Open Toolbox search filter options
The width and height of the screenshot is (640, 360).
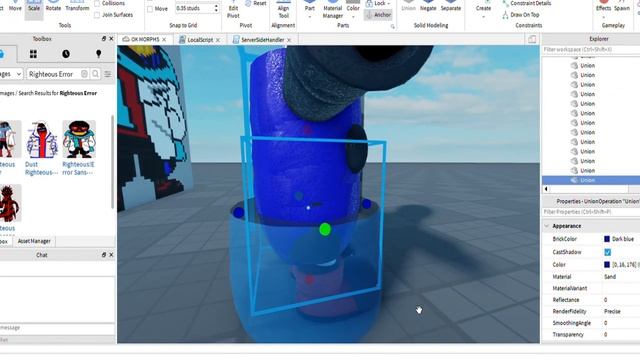tap(108, 74)
